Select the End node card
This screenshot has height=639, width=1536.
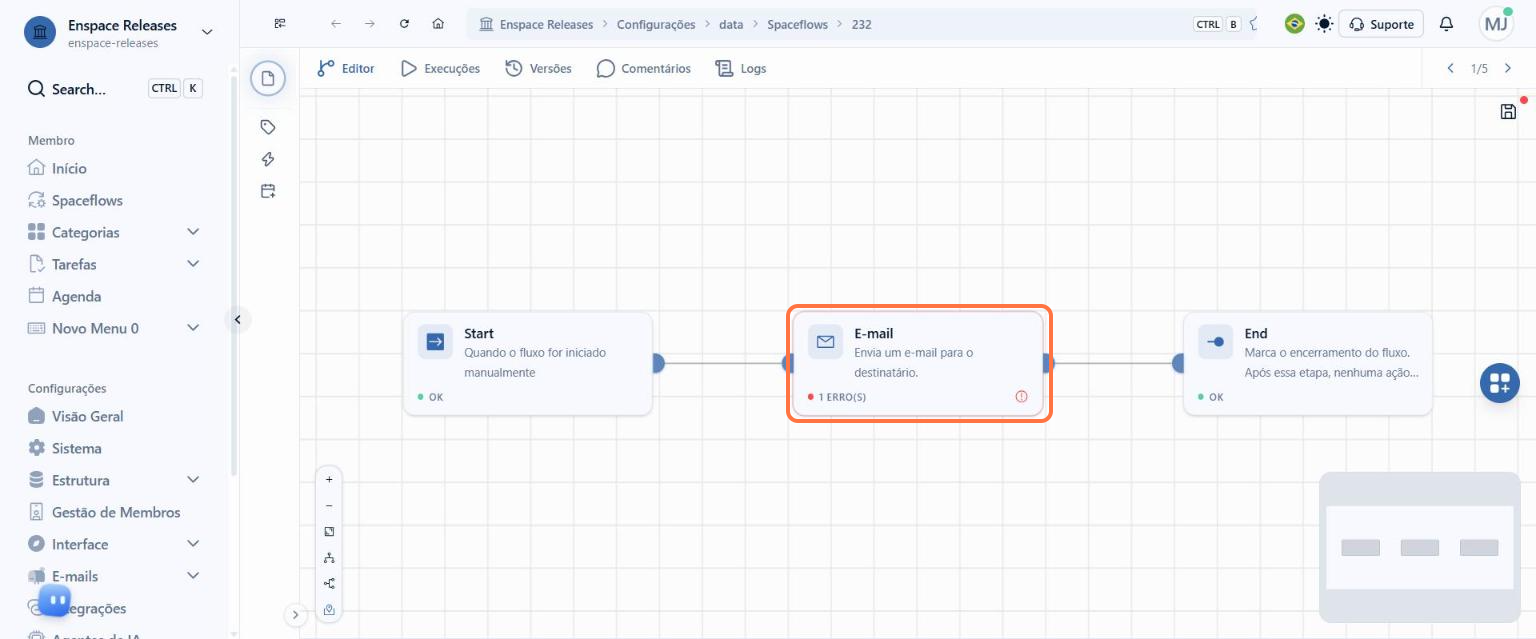[1308, 364]
